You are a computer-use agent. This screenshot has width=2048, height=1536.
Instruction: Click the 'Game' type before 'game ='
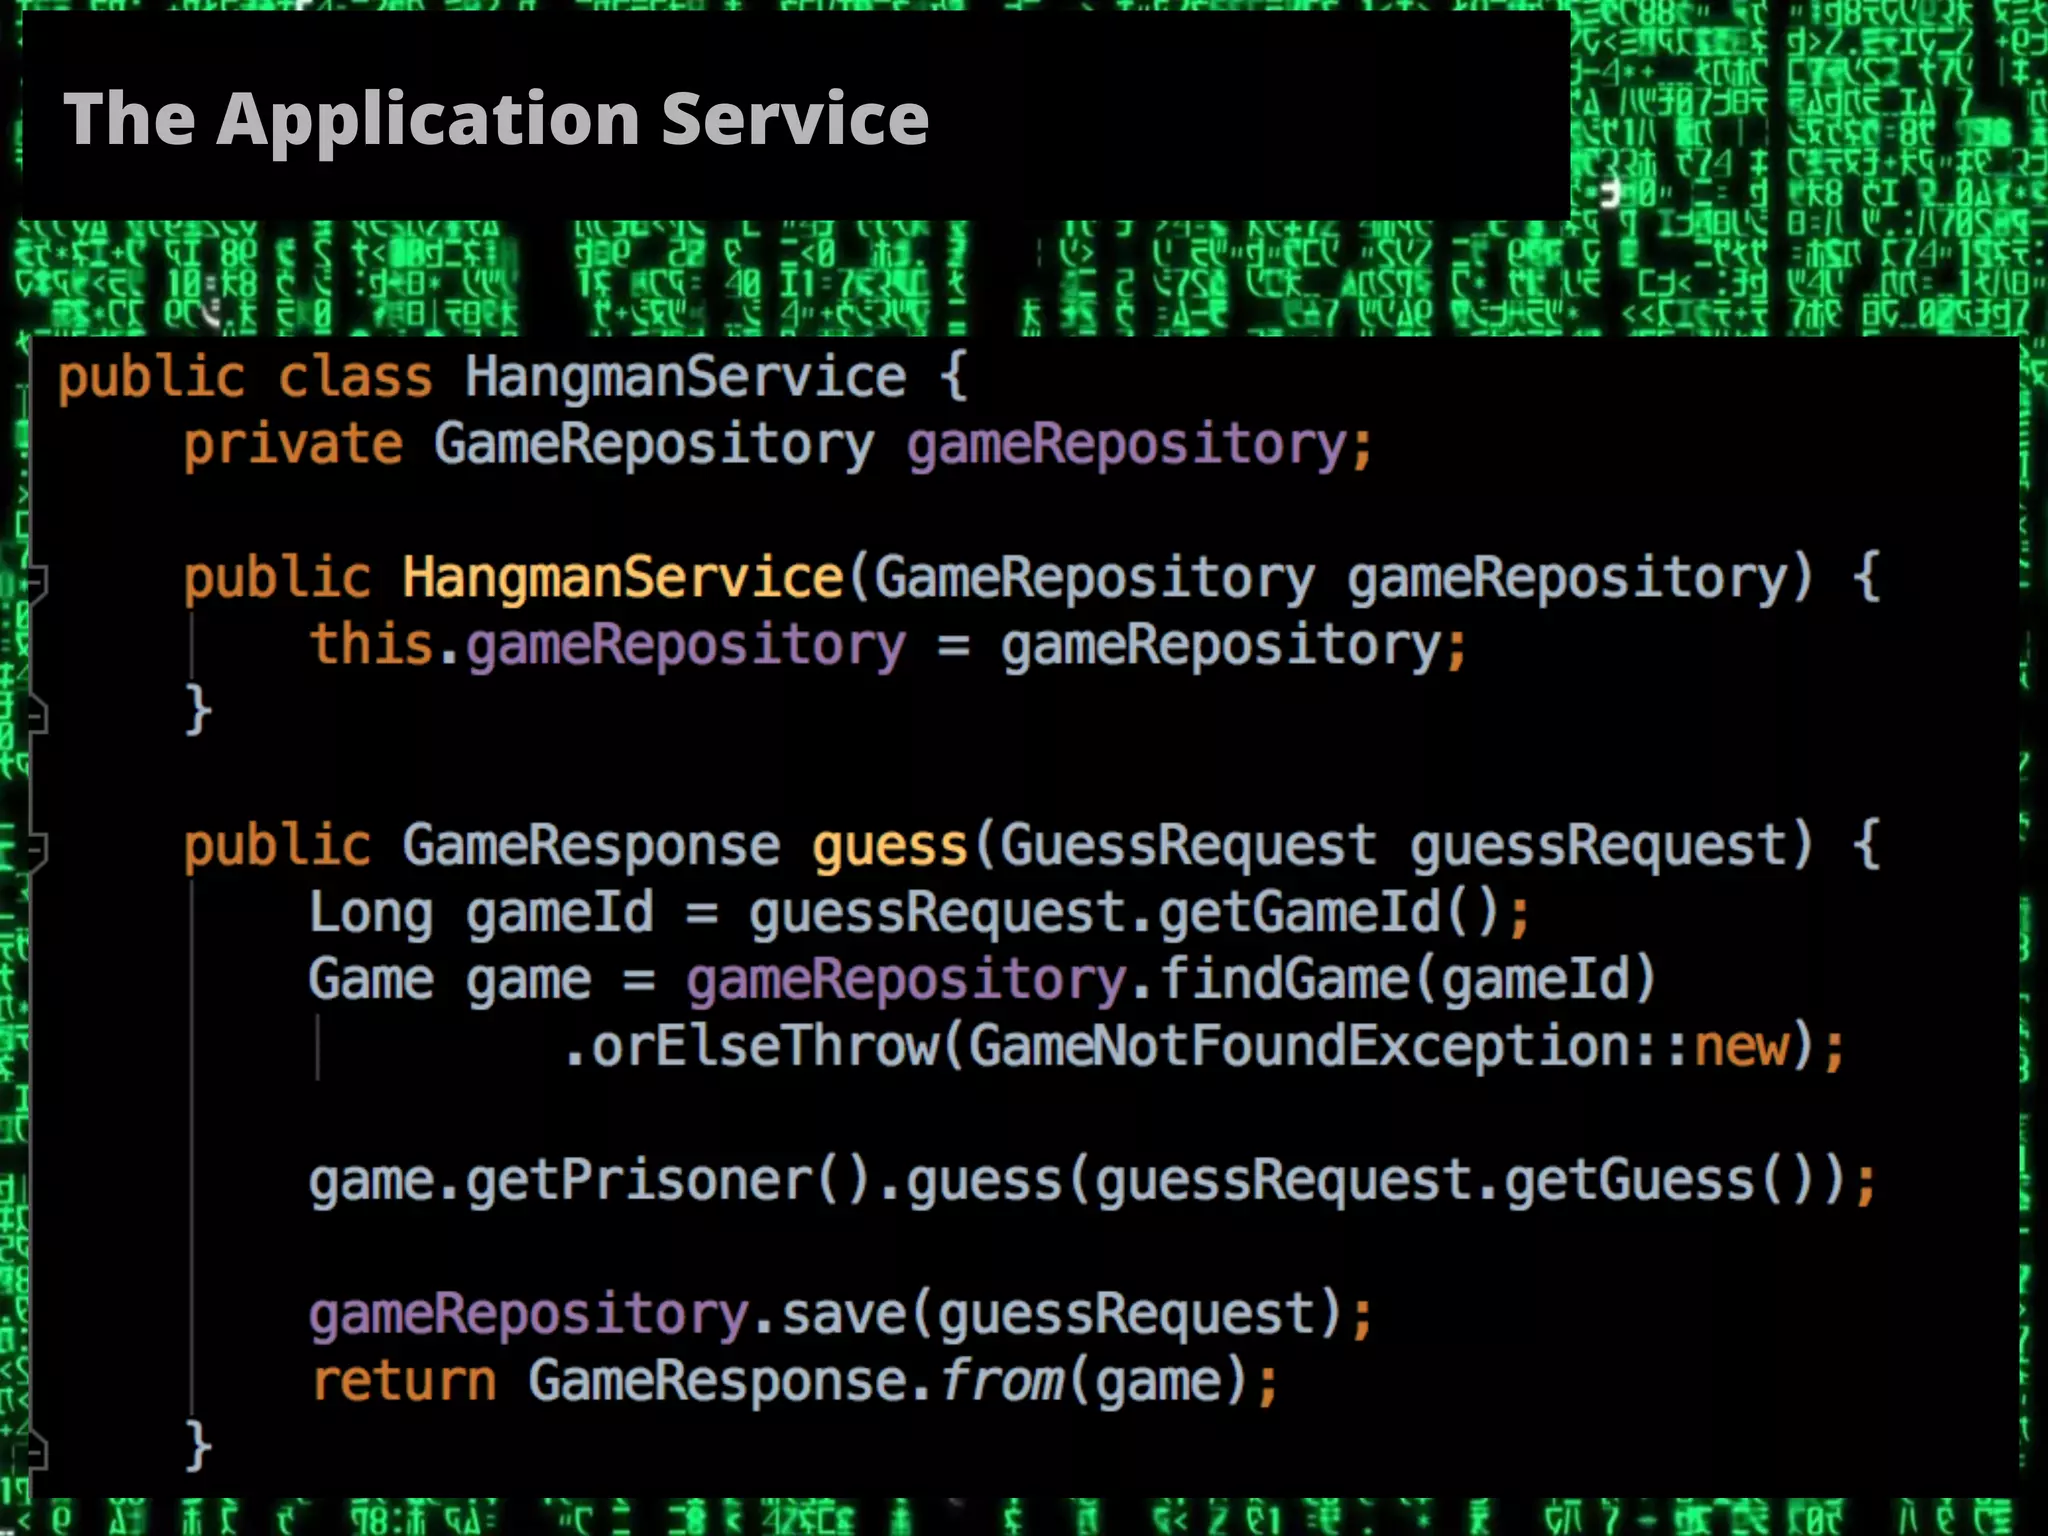tap(371, 979)
